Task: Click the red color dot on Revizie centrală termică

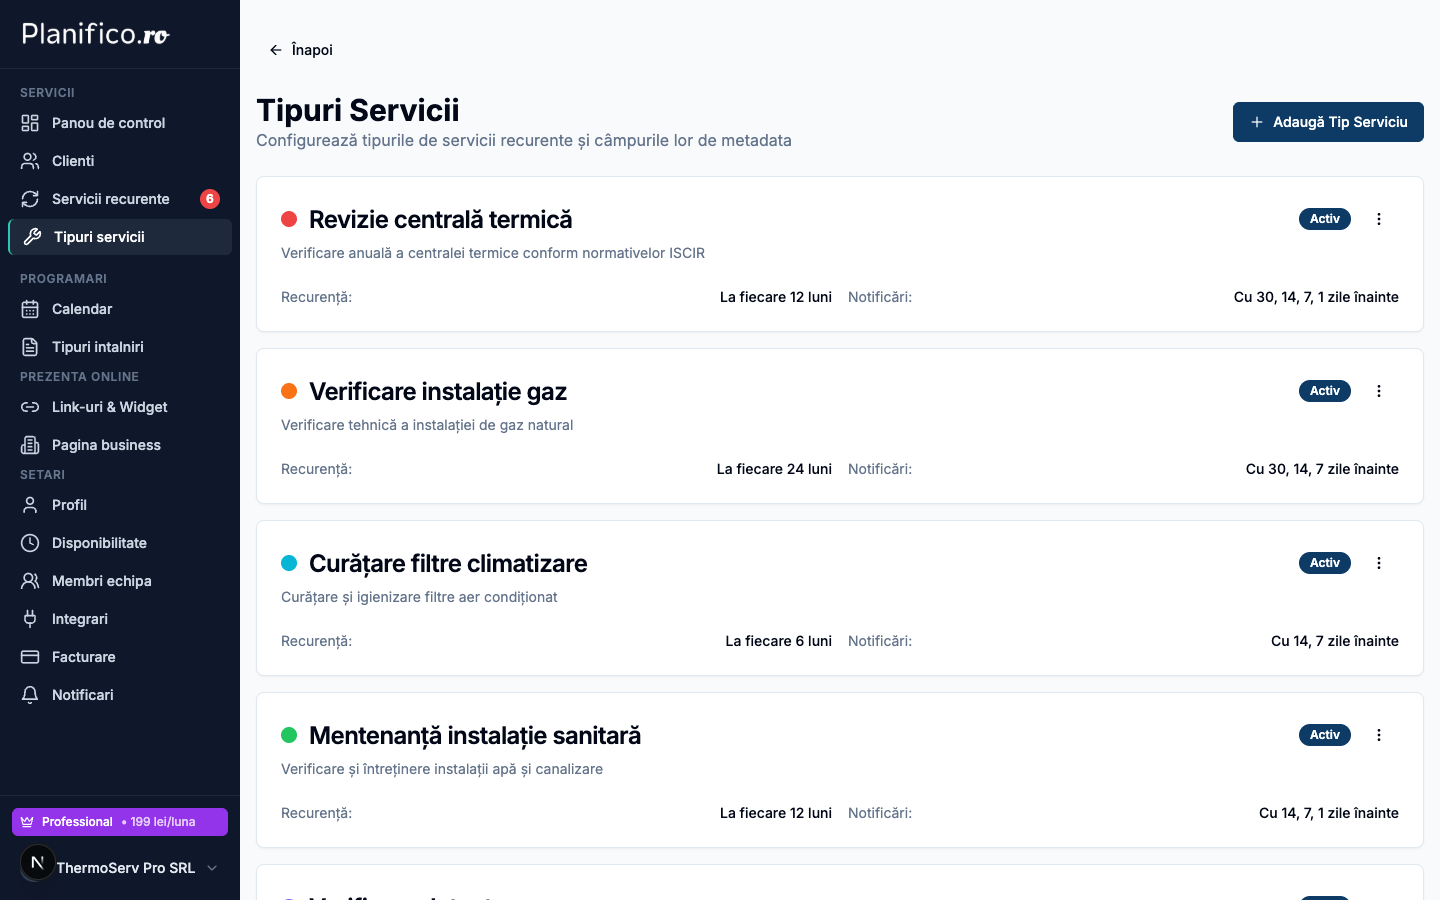Action: pyautogui.click(x=289, y=217)
